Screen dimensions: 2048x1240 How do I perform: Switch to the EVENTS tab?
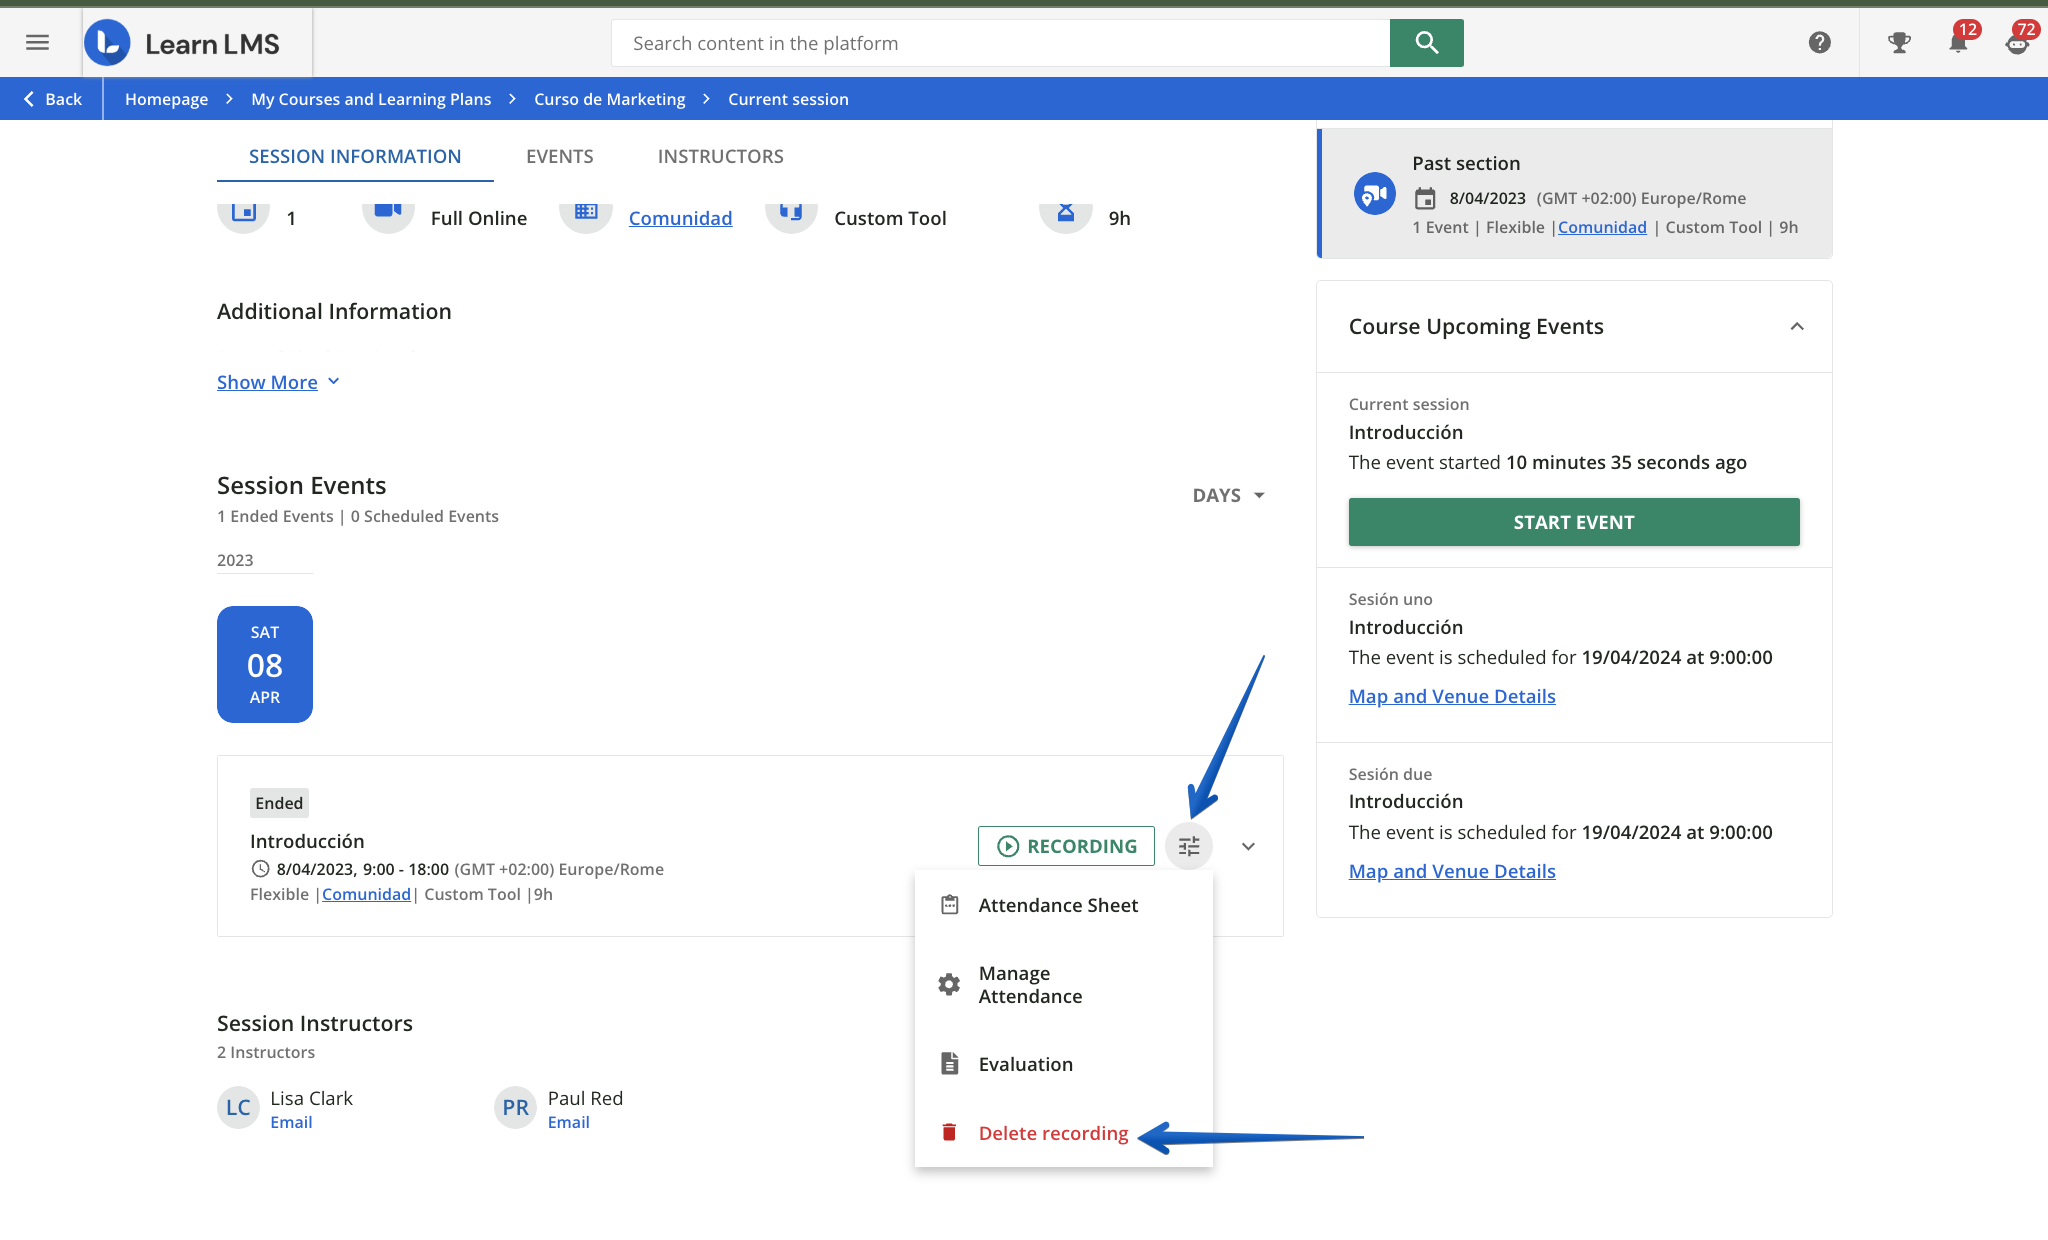(559, 156)
